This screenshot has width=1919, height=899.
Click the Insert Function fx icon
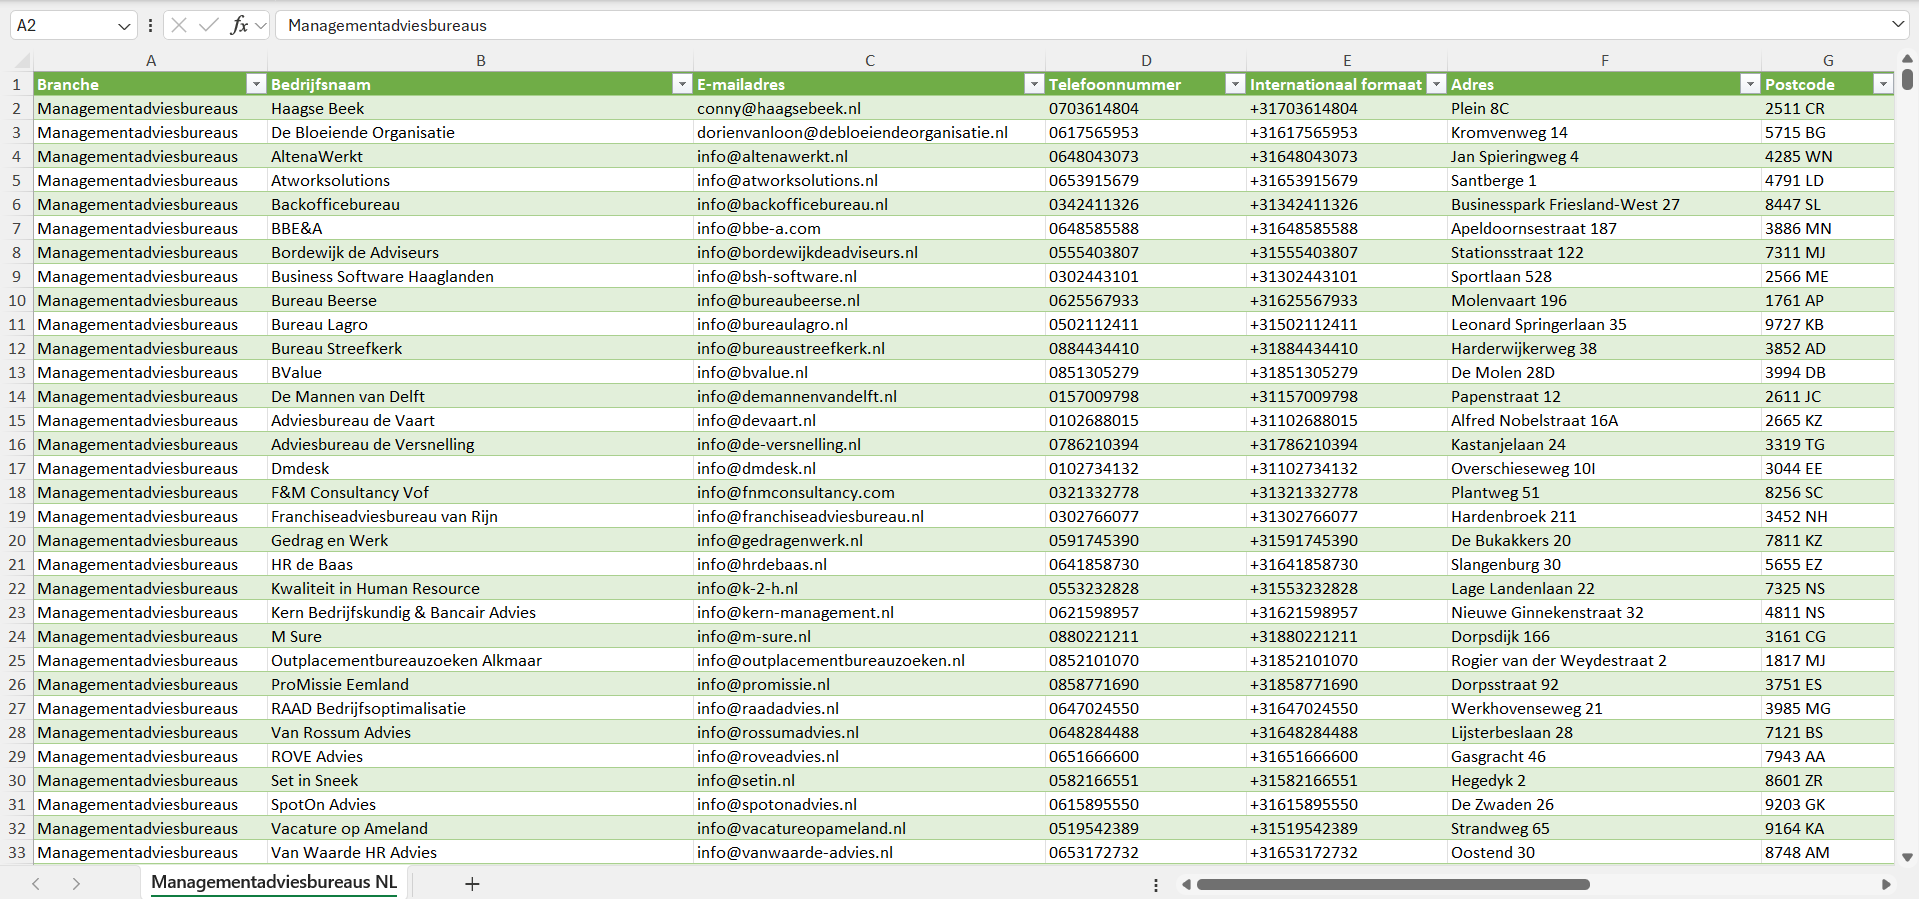[239, 25]
